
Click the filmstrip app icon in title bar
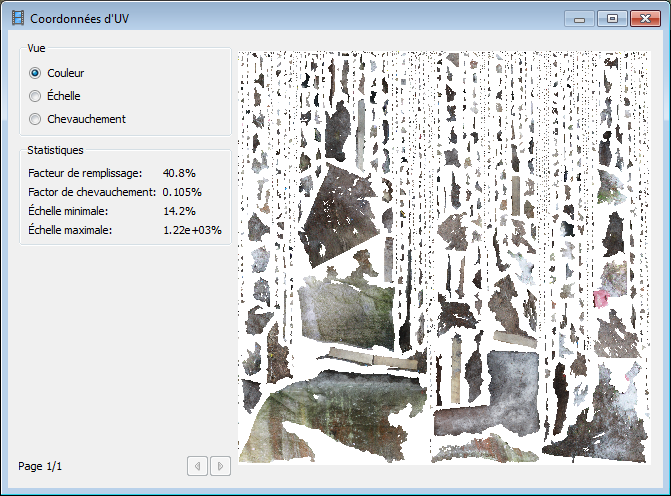(x=17, y=18)
